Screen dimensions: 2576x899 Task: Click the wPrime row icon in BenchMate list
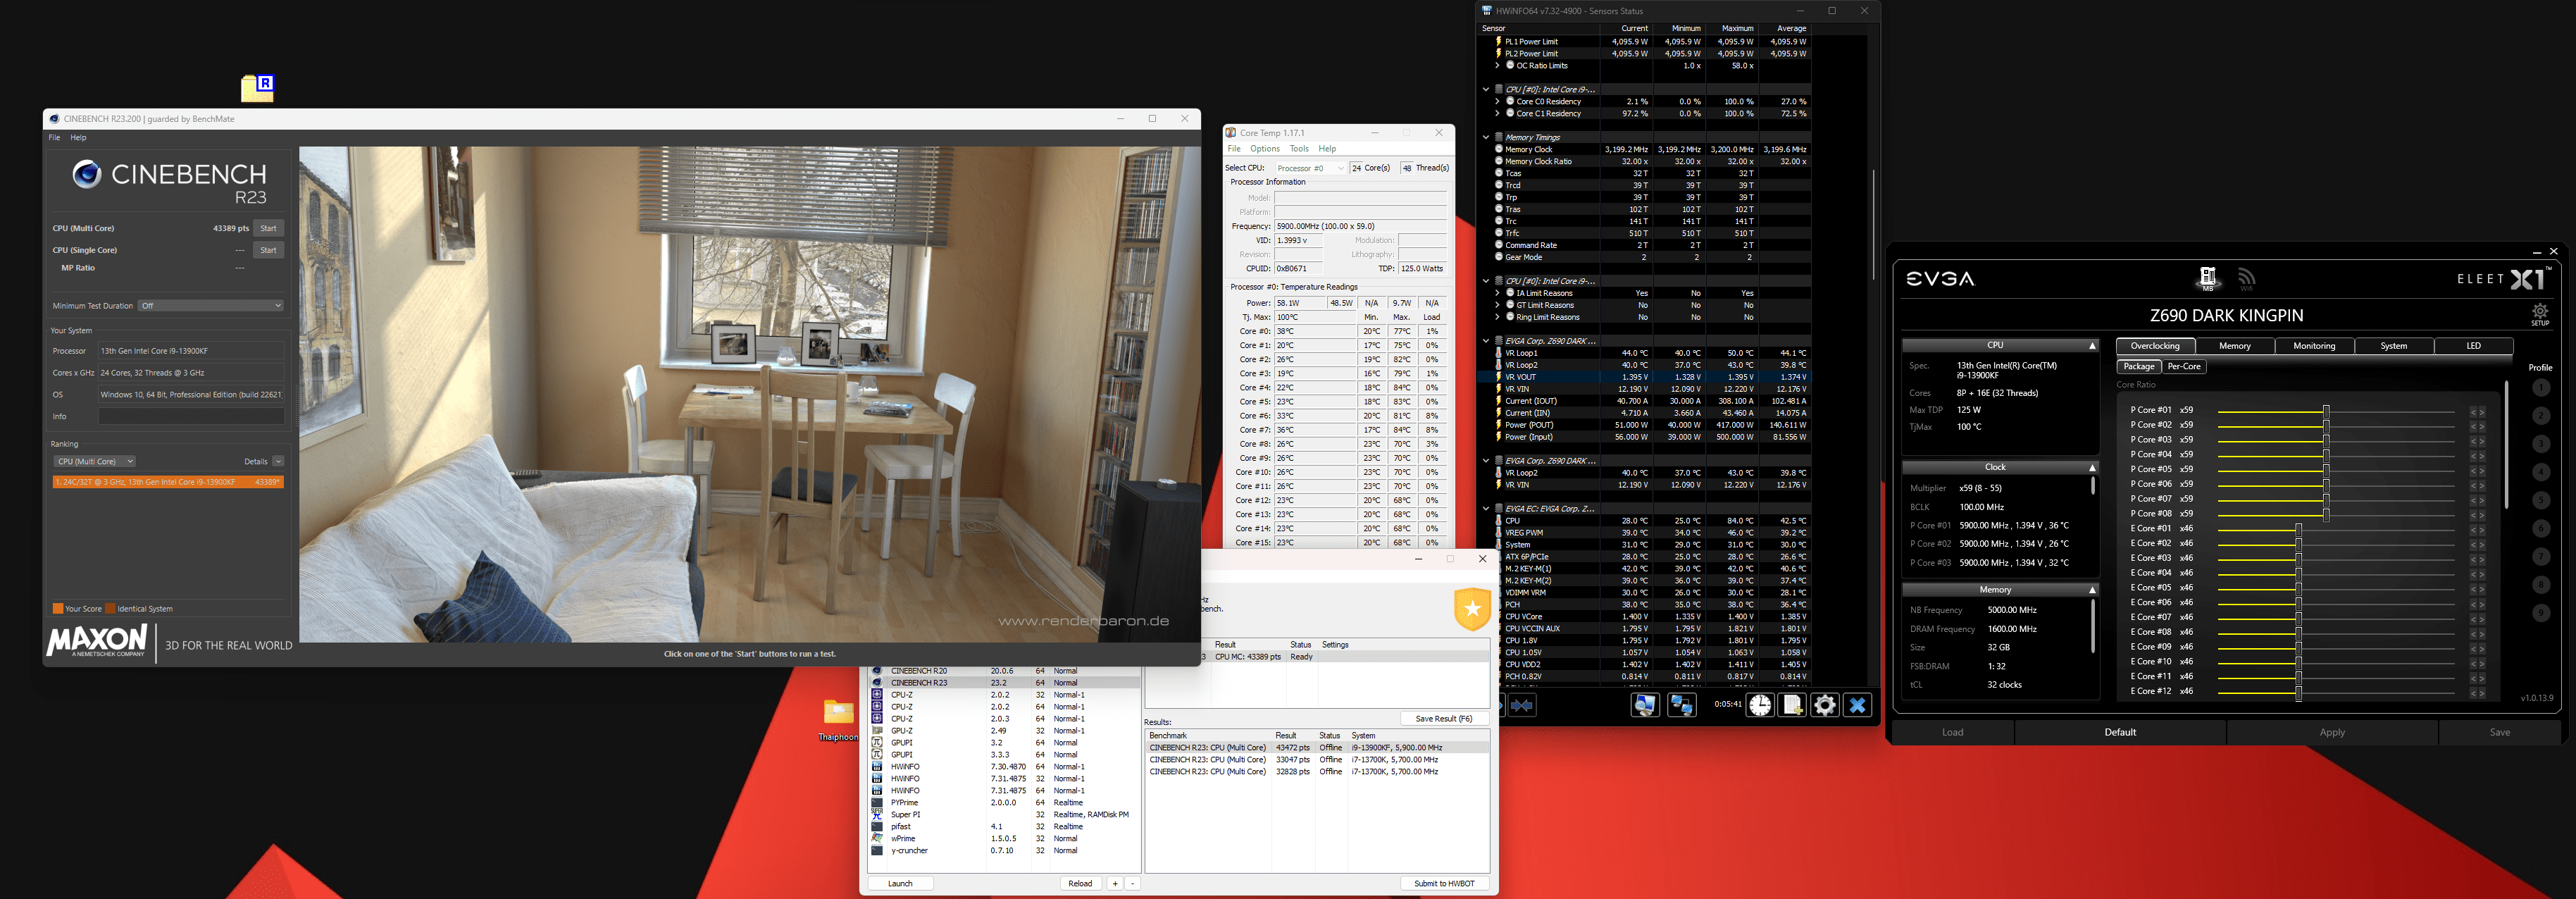coord(877,839)
